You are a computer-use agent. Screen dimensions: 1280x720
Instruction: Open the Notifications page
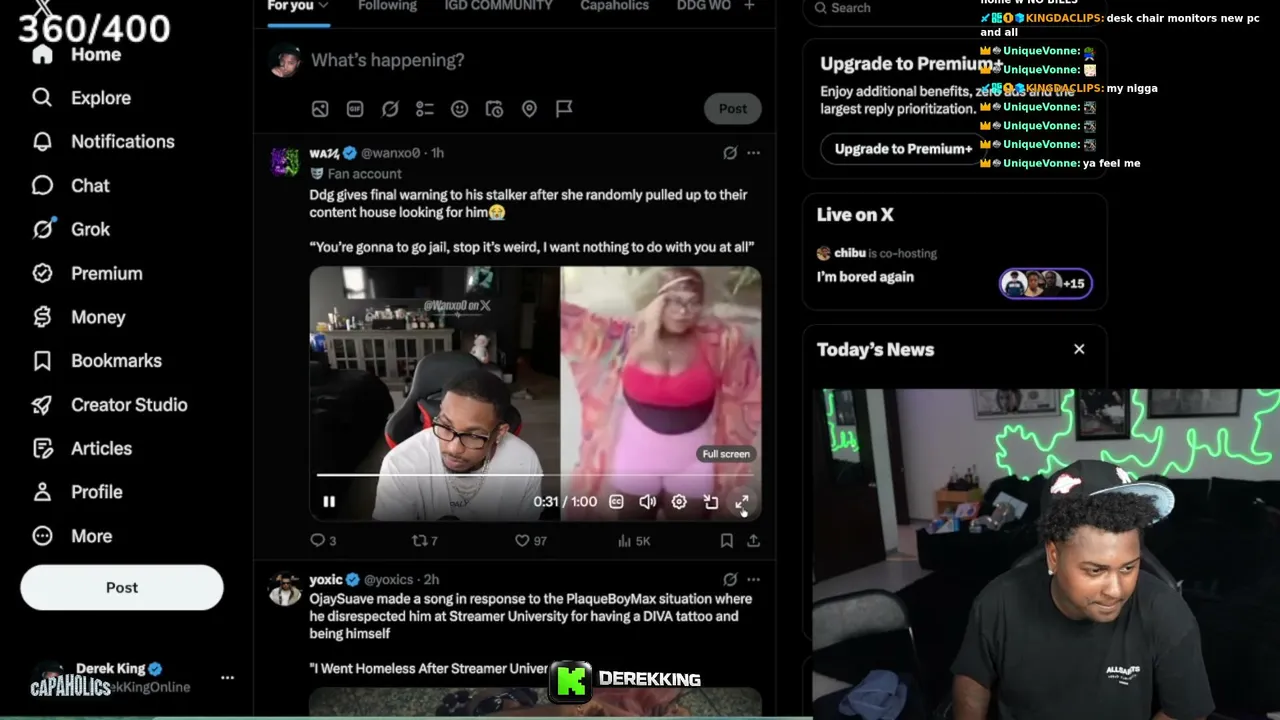point(103,142)
